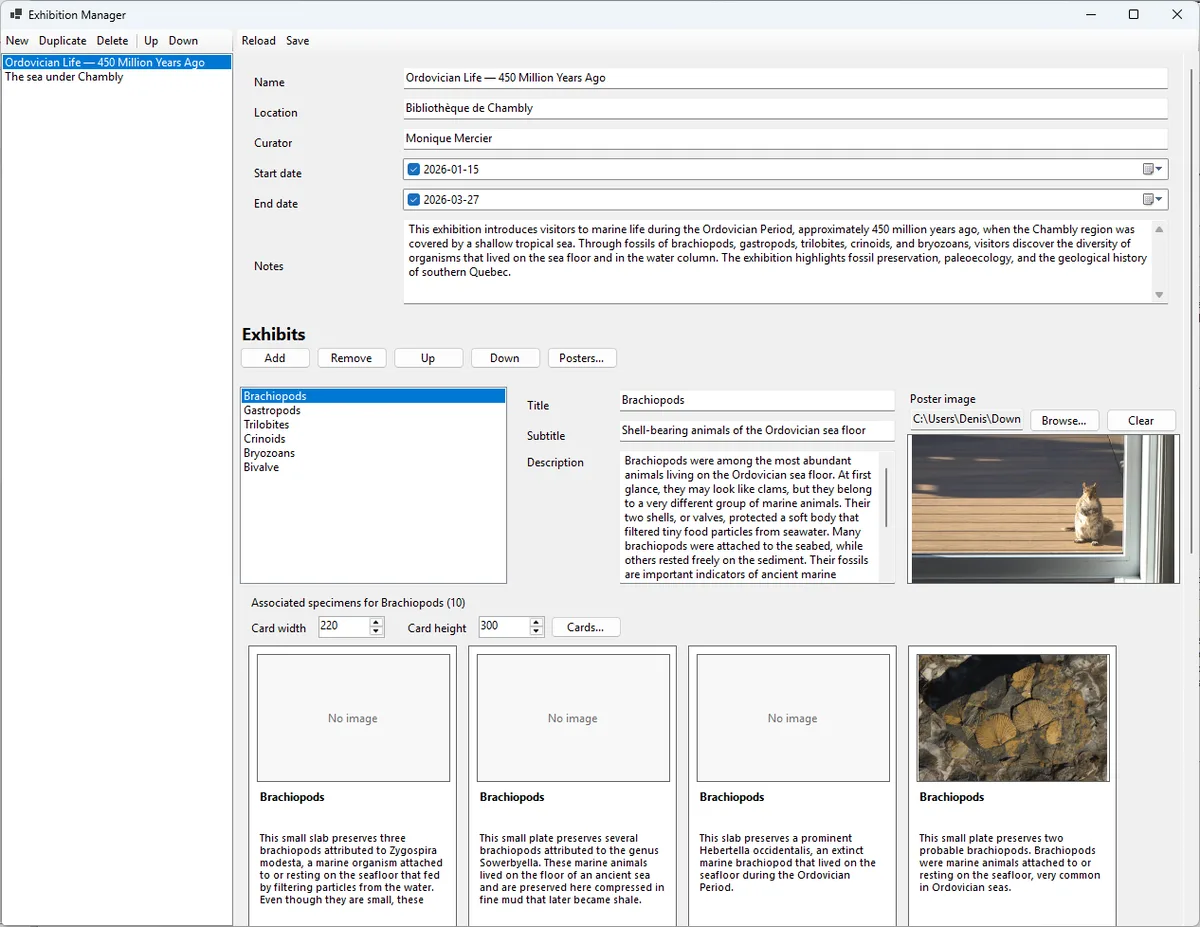This screenshot has width=1200, height=927.
Task: Select Bivalve in the exhibits list
Action: point(373,467)
